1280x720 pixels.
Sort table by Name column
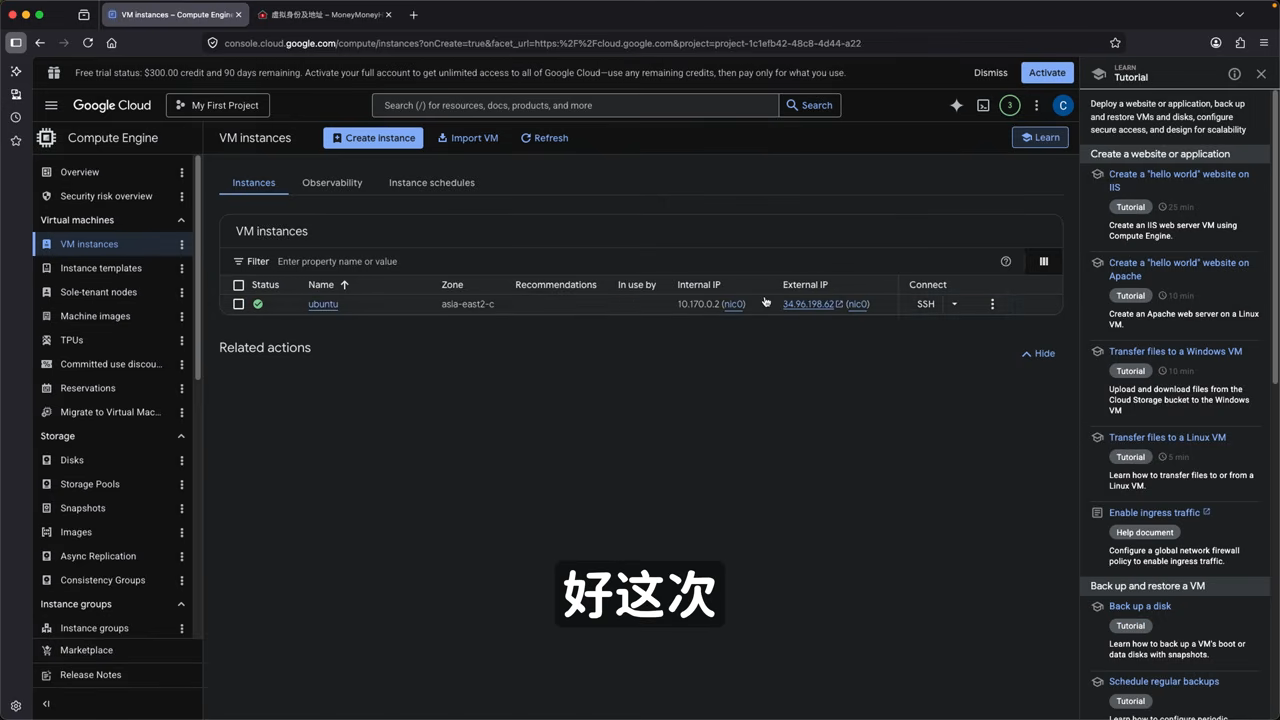tap(328, 285)
